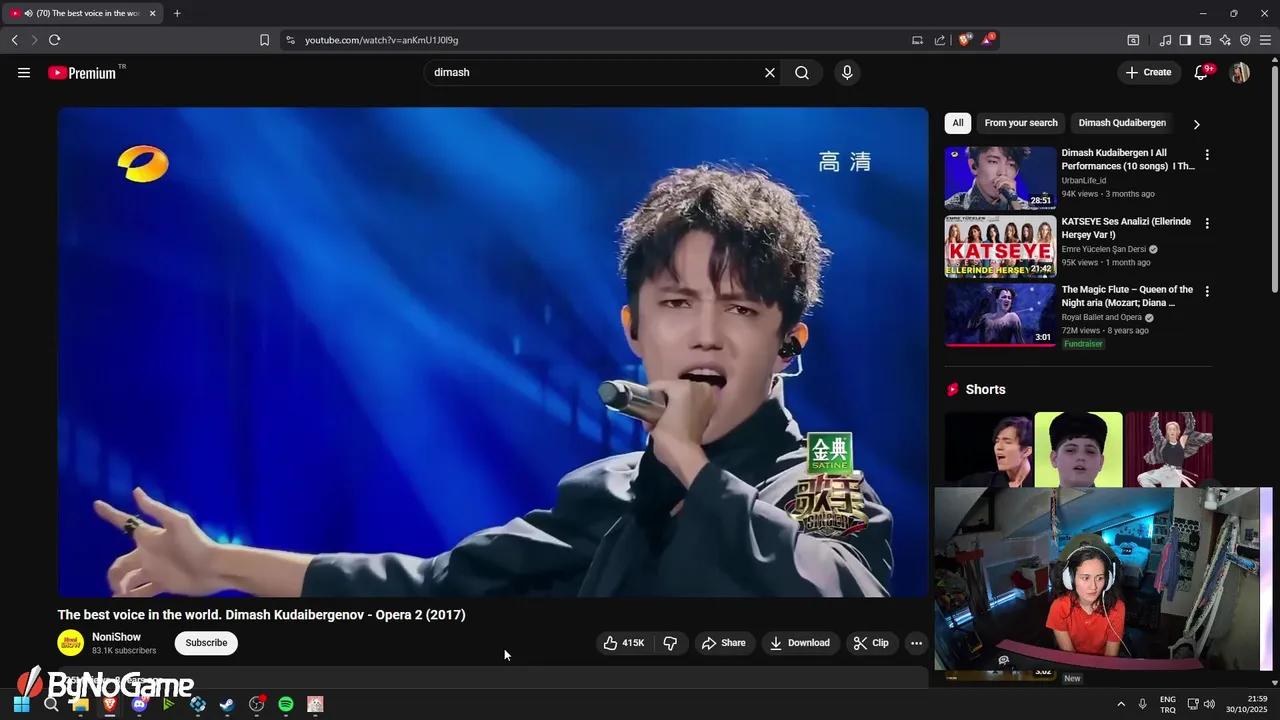
Task: Open Brave Rewards triangle icon
Action: (988, 40)
